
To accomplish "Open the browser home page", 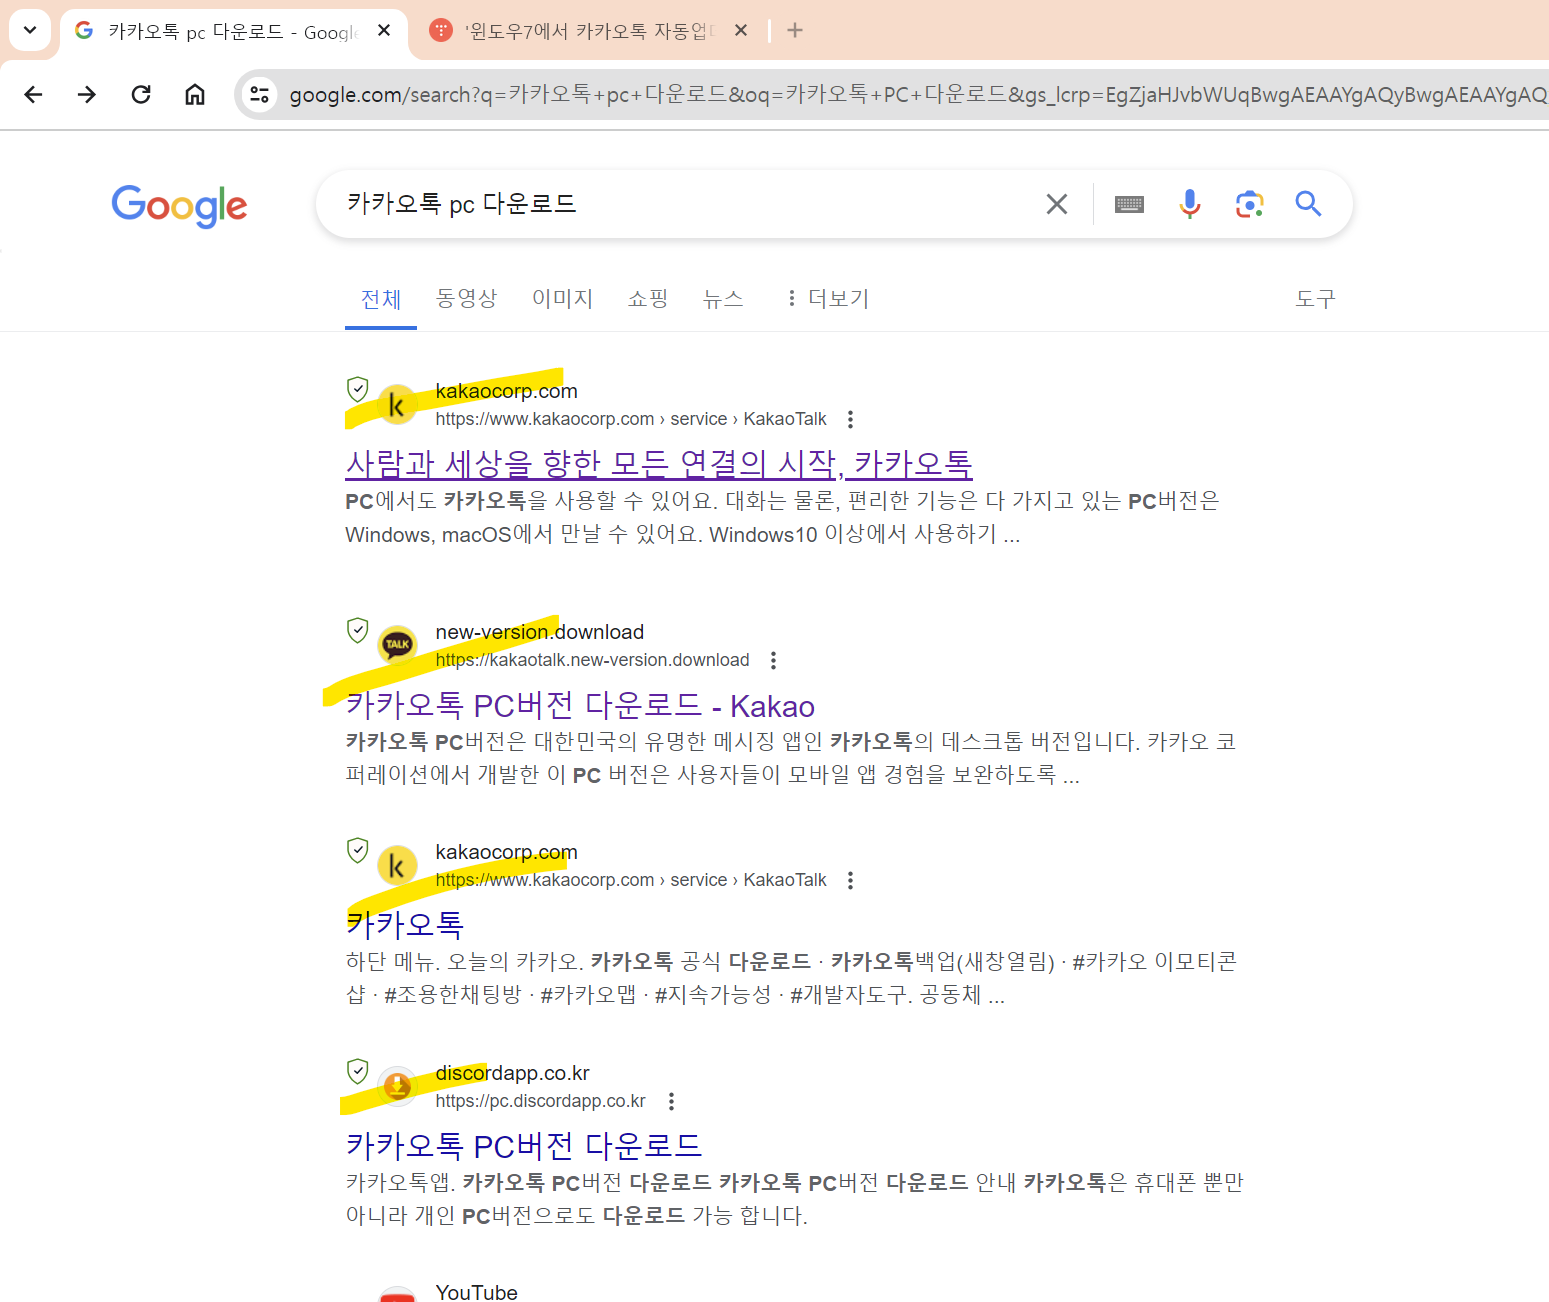I will (x=195, y=95).
